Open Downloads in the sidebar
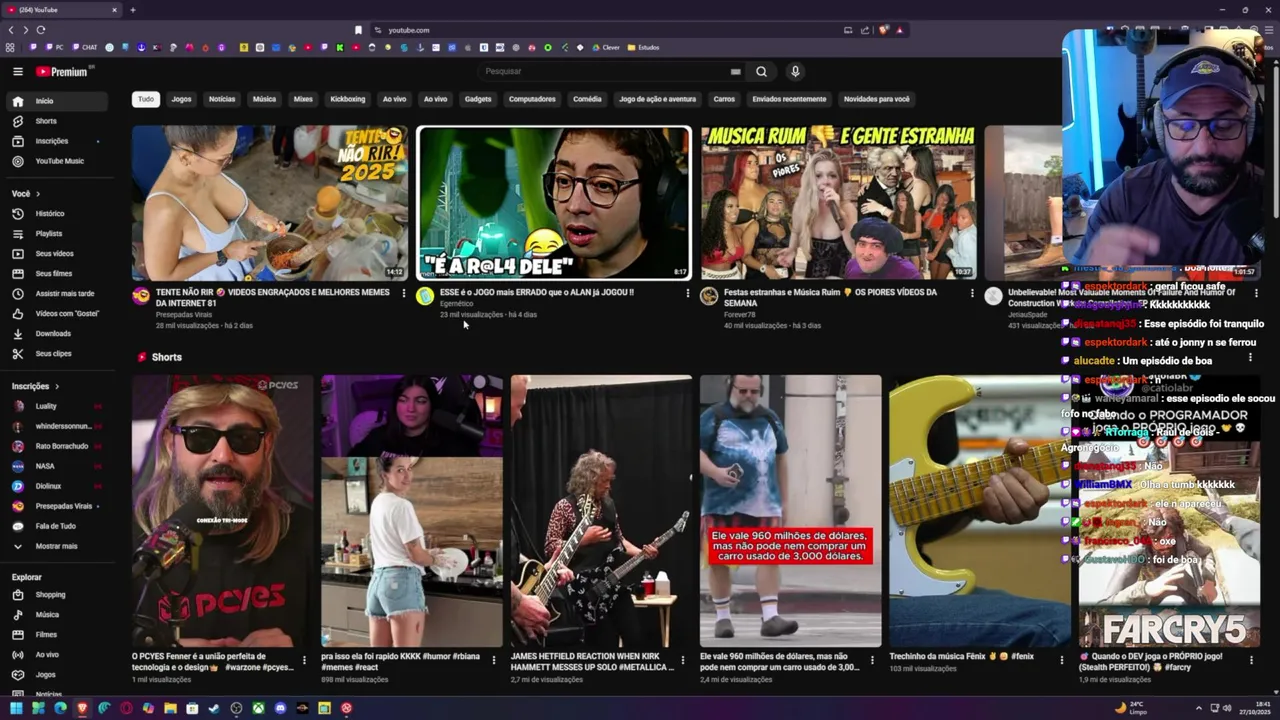Image resolution: width=1280 pixels, height=720 pixels. tap(59, 333)
